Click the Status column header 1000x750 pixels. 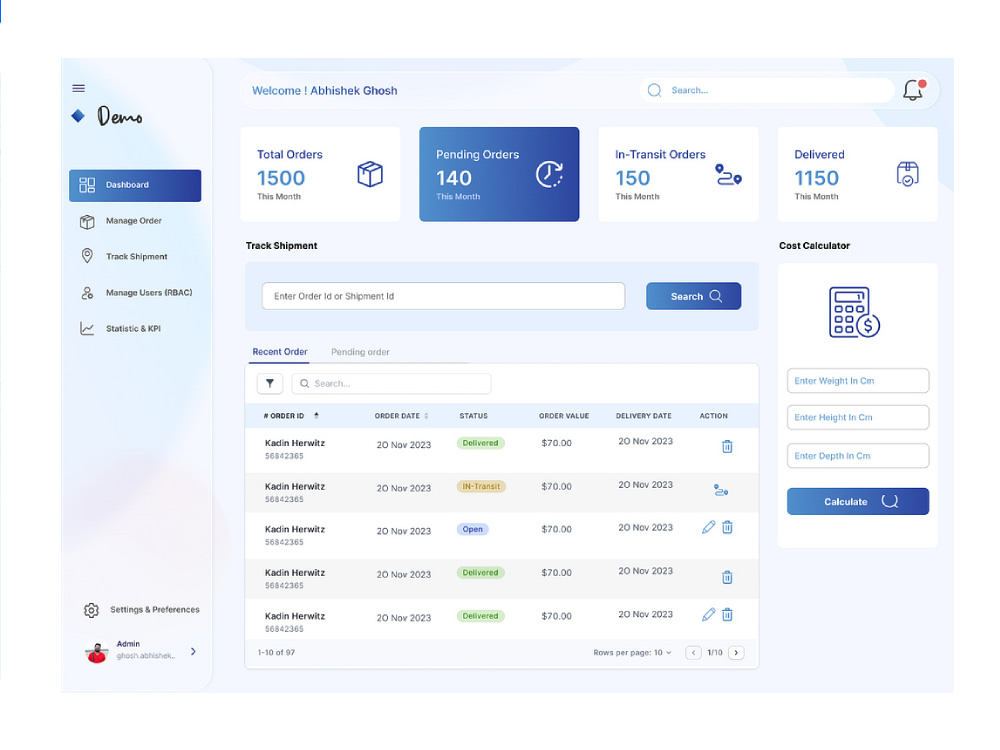pos(474,416)
